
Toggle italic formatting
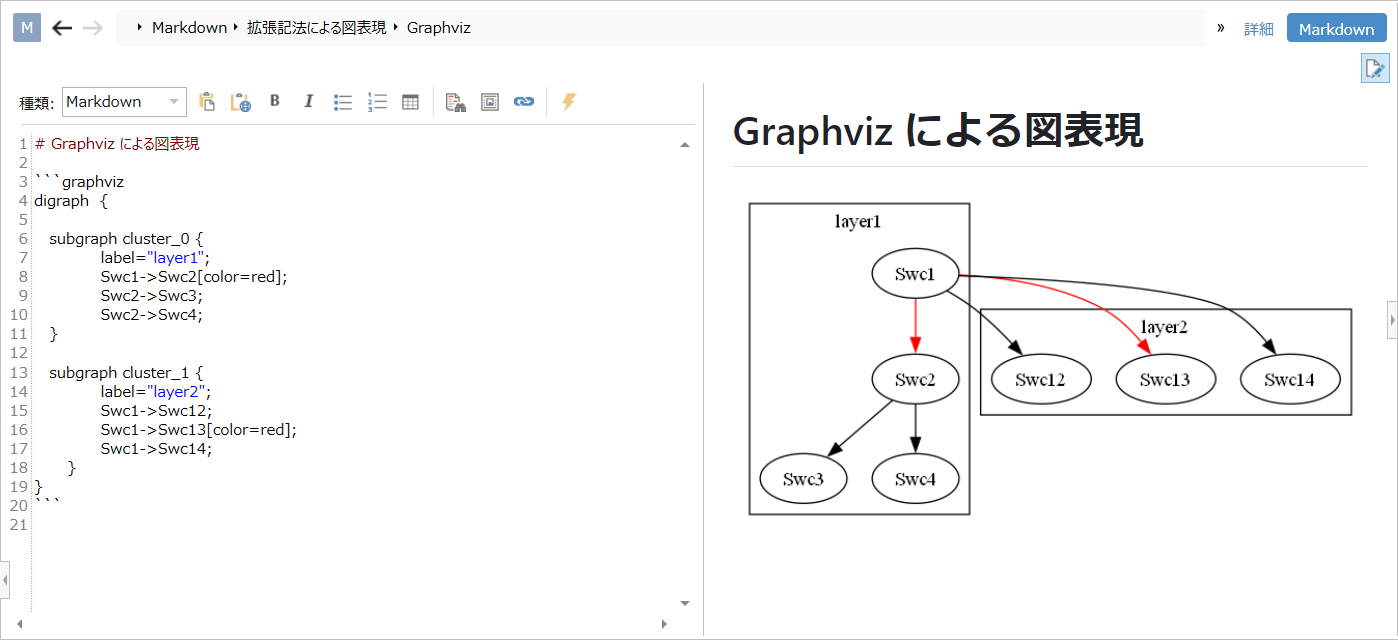(x=309, y=101)
